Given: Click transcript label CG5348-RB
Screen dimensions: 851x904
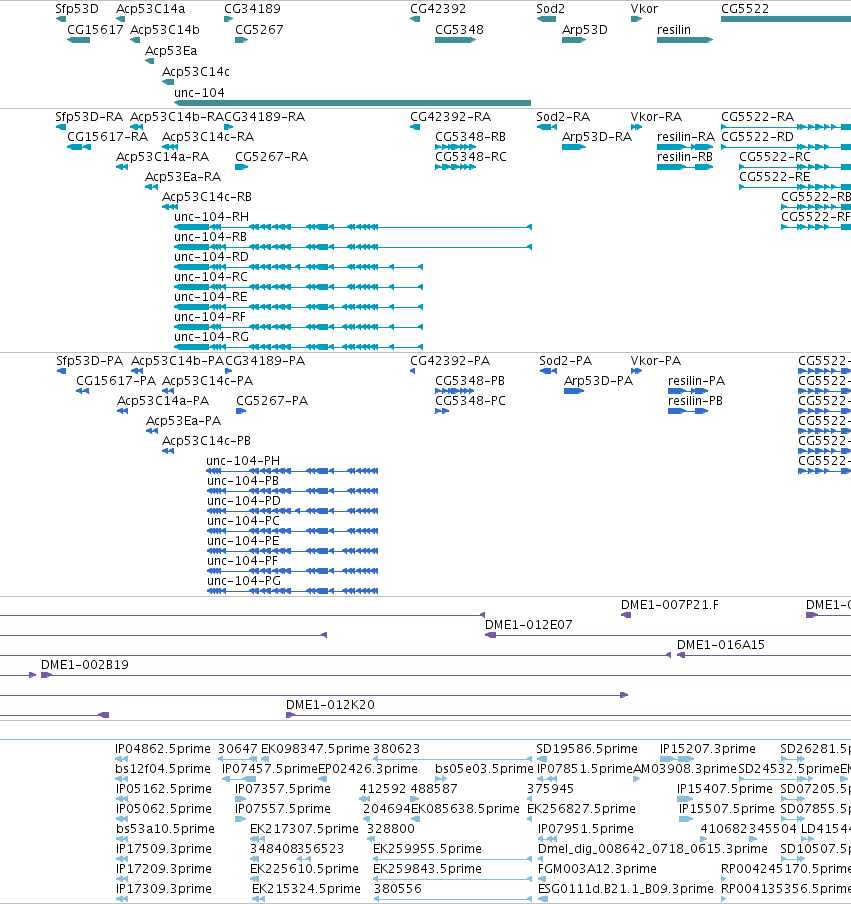Looking at the screenshot, I should click(470, 137).
